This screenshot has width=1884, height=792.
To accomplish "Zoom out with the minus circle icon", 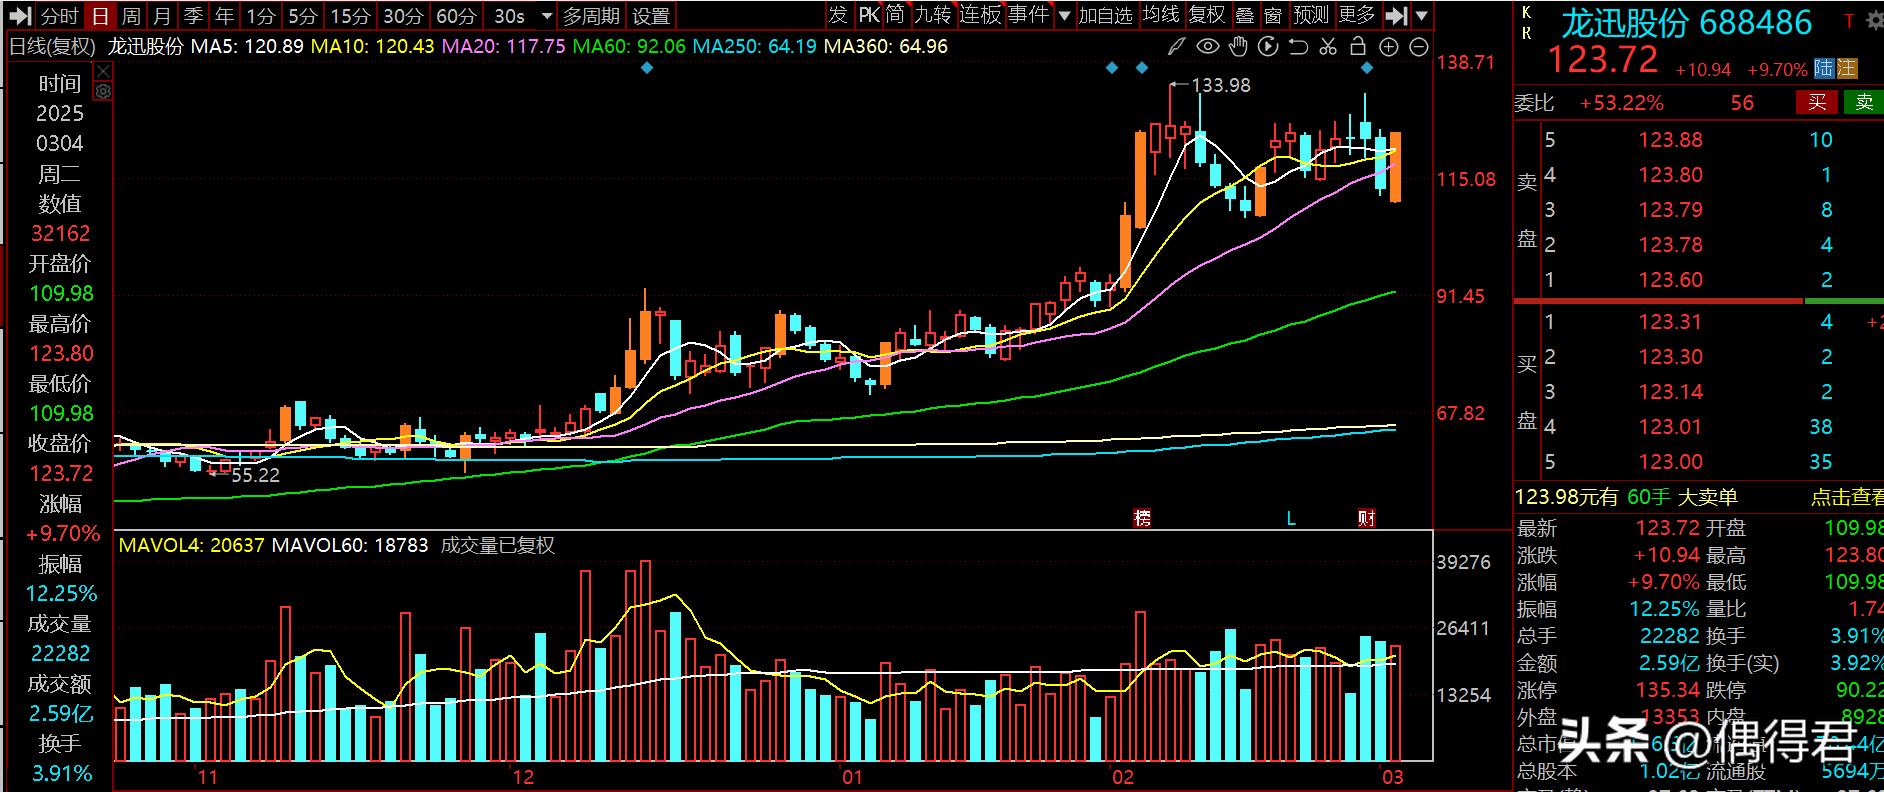I will [x=1419, y=47].
